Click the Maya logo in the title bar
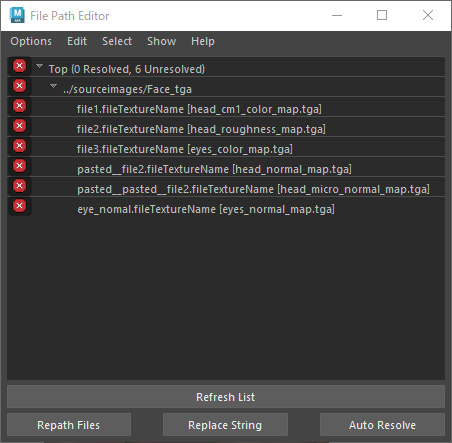This screenshot has width=452, height=443. [x=17, y=15]
